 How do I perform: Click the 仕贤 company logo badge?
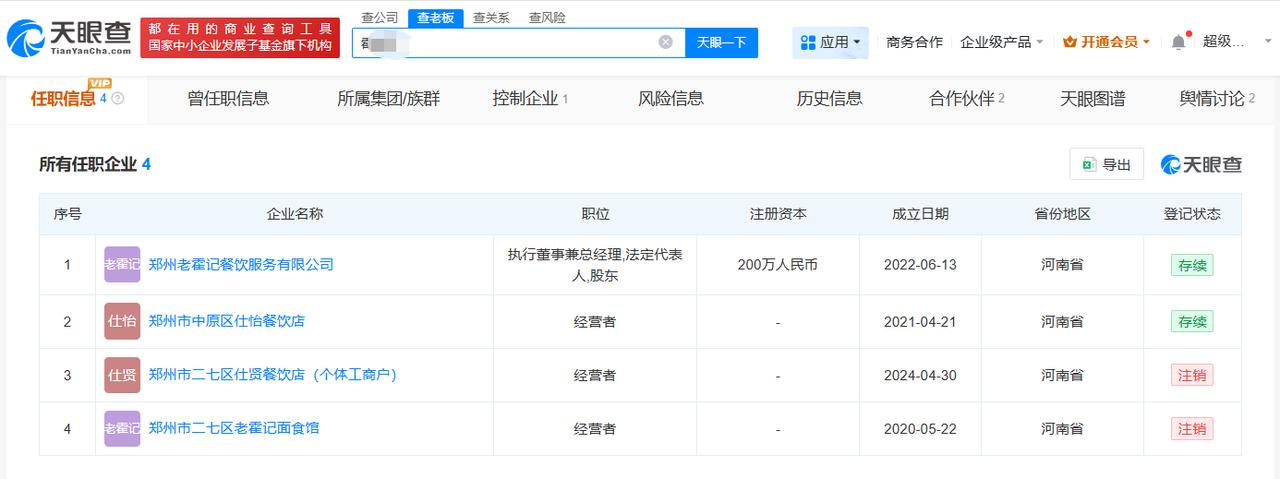(x=122, y=375)
